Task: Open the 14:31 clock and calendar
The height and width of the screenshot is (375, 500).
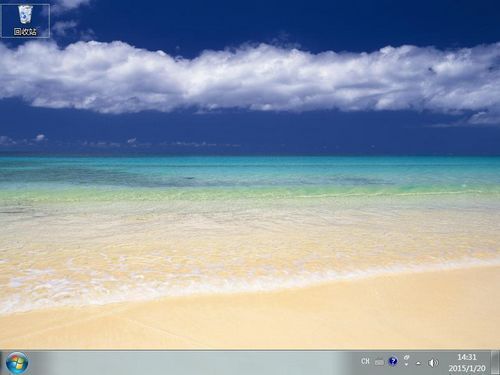Action: (467, 363)
